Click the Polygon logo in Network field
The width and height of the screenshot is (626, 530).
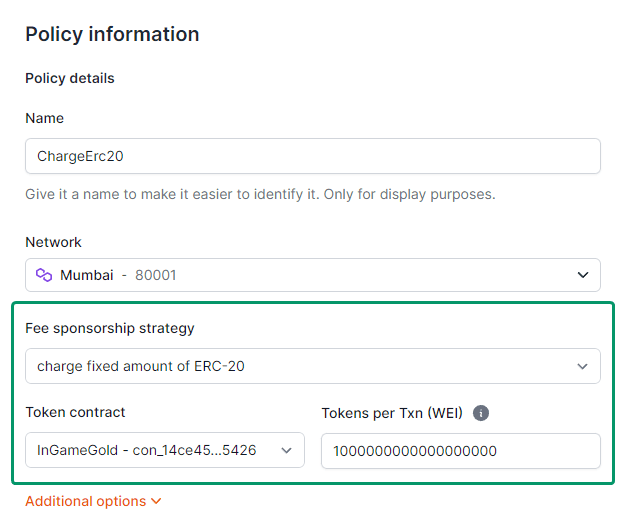(x=44, y=275)
